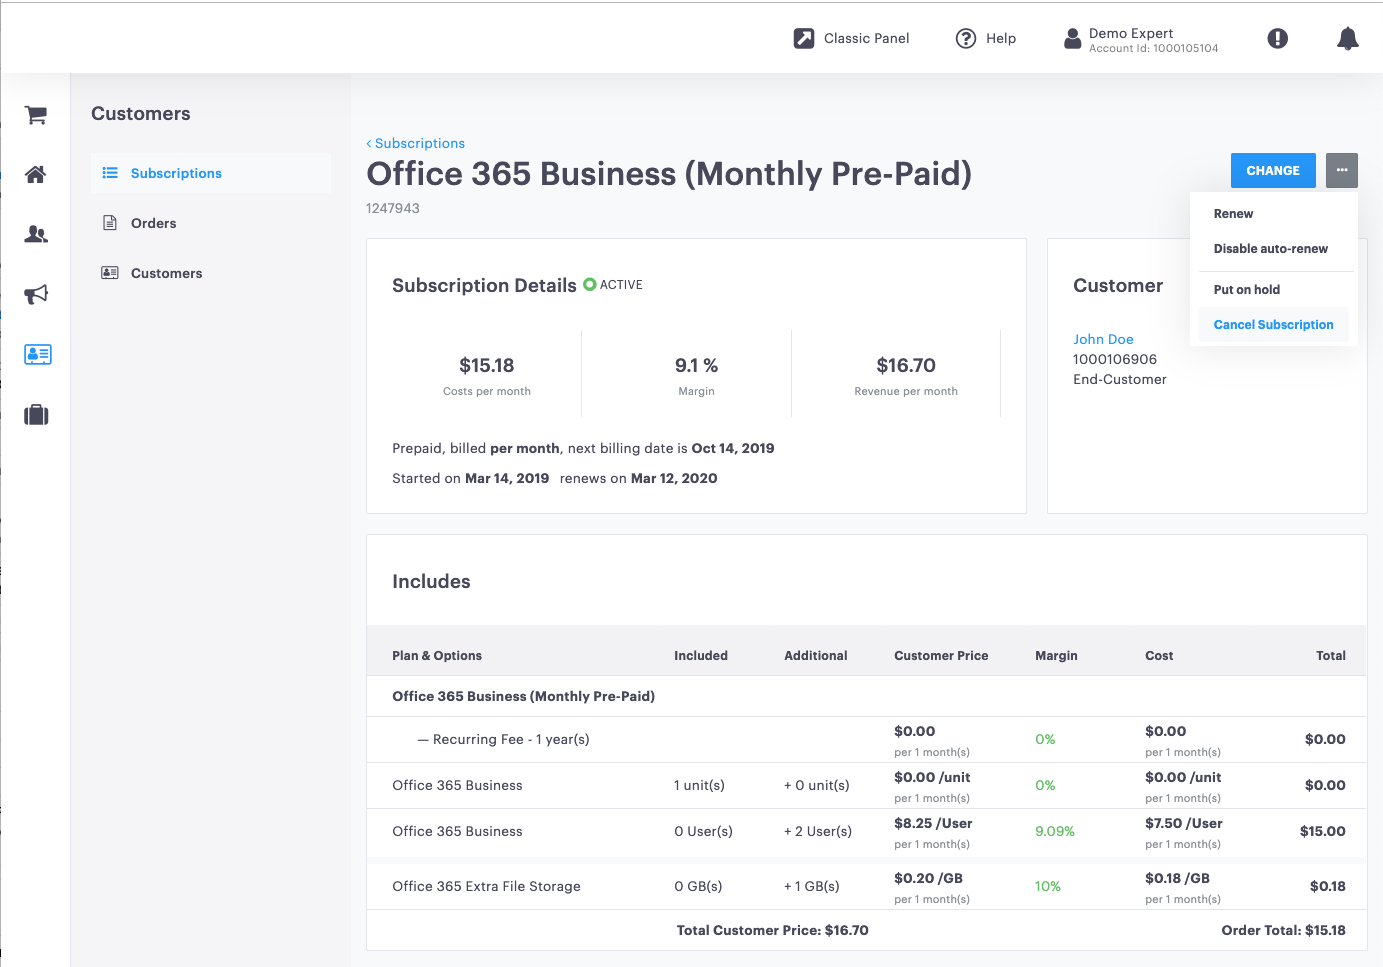The width and height of the screenshot is (1383, 967).
Task: Click the 9.1 % margin value
Action: pos(696,365)
